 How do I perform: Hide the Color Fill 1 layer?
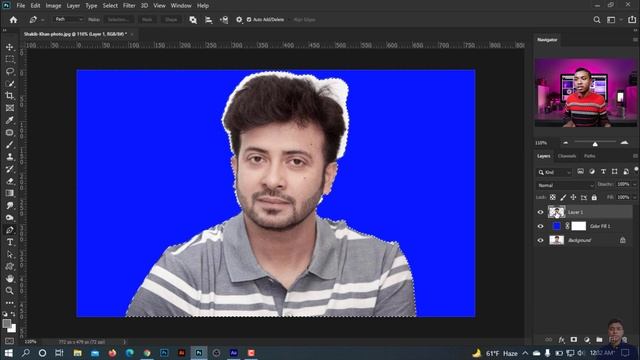540,226
